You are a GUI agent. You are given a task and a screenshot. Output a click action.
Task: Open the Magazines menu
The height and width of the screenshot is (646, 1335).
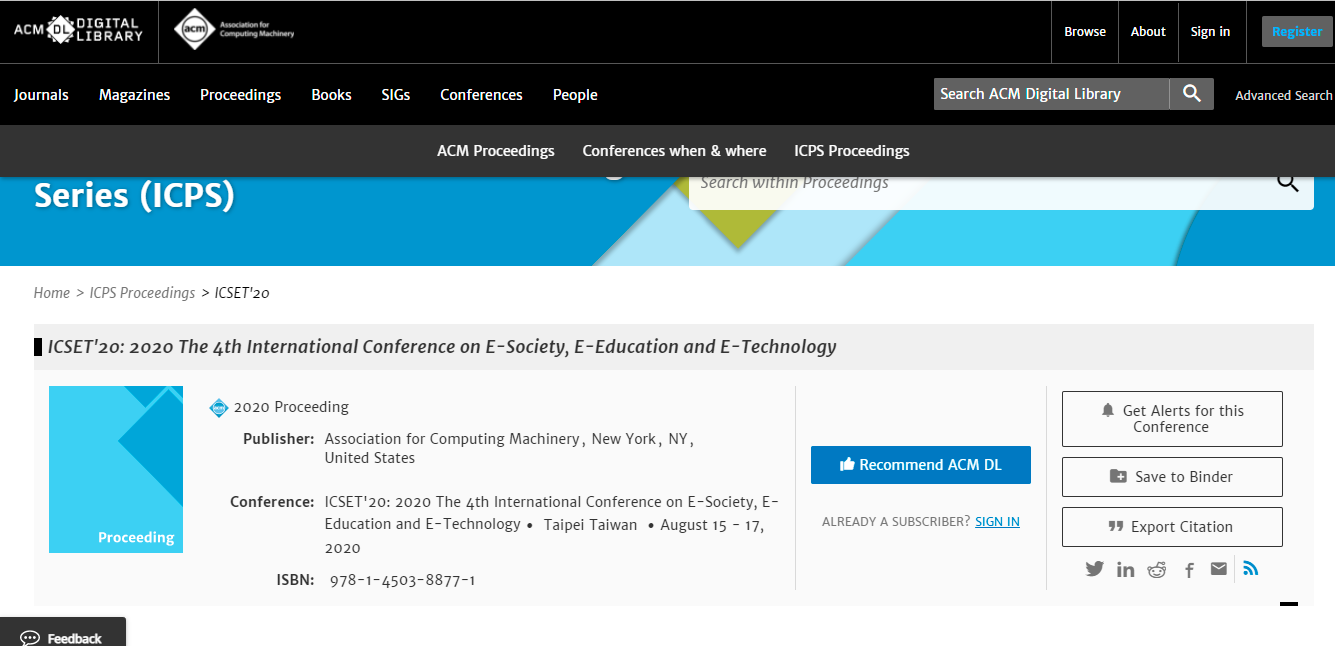coord(134,95)
